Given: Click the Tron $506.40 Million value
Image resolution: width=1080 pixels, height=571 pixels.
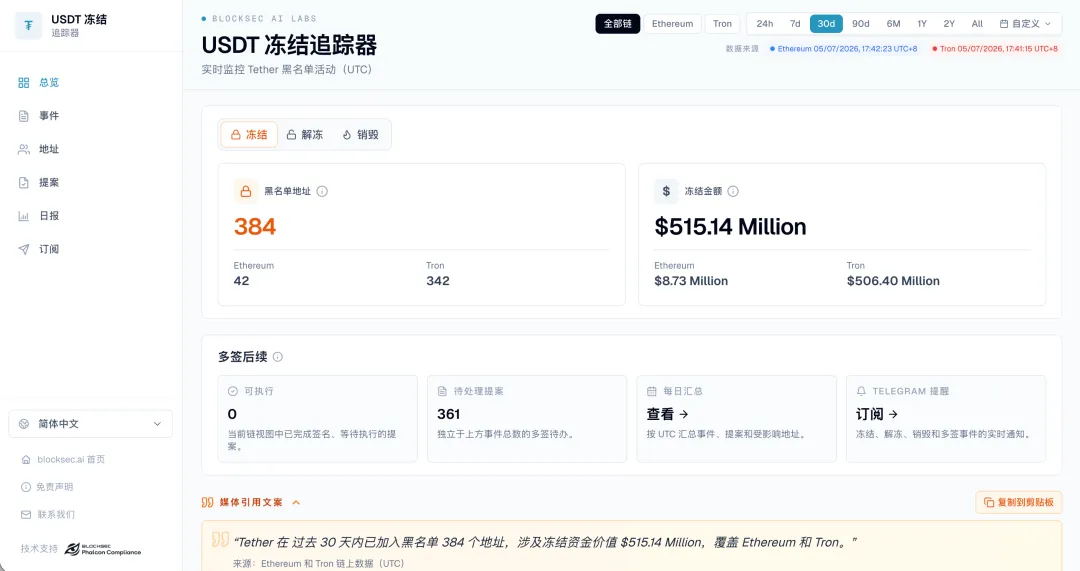Looking at the screenshot, I should [x=893, y=281].
